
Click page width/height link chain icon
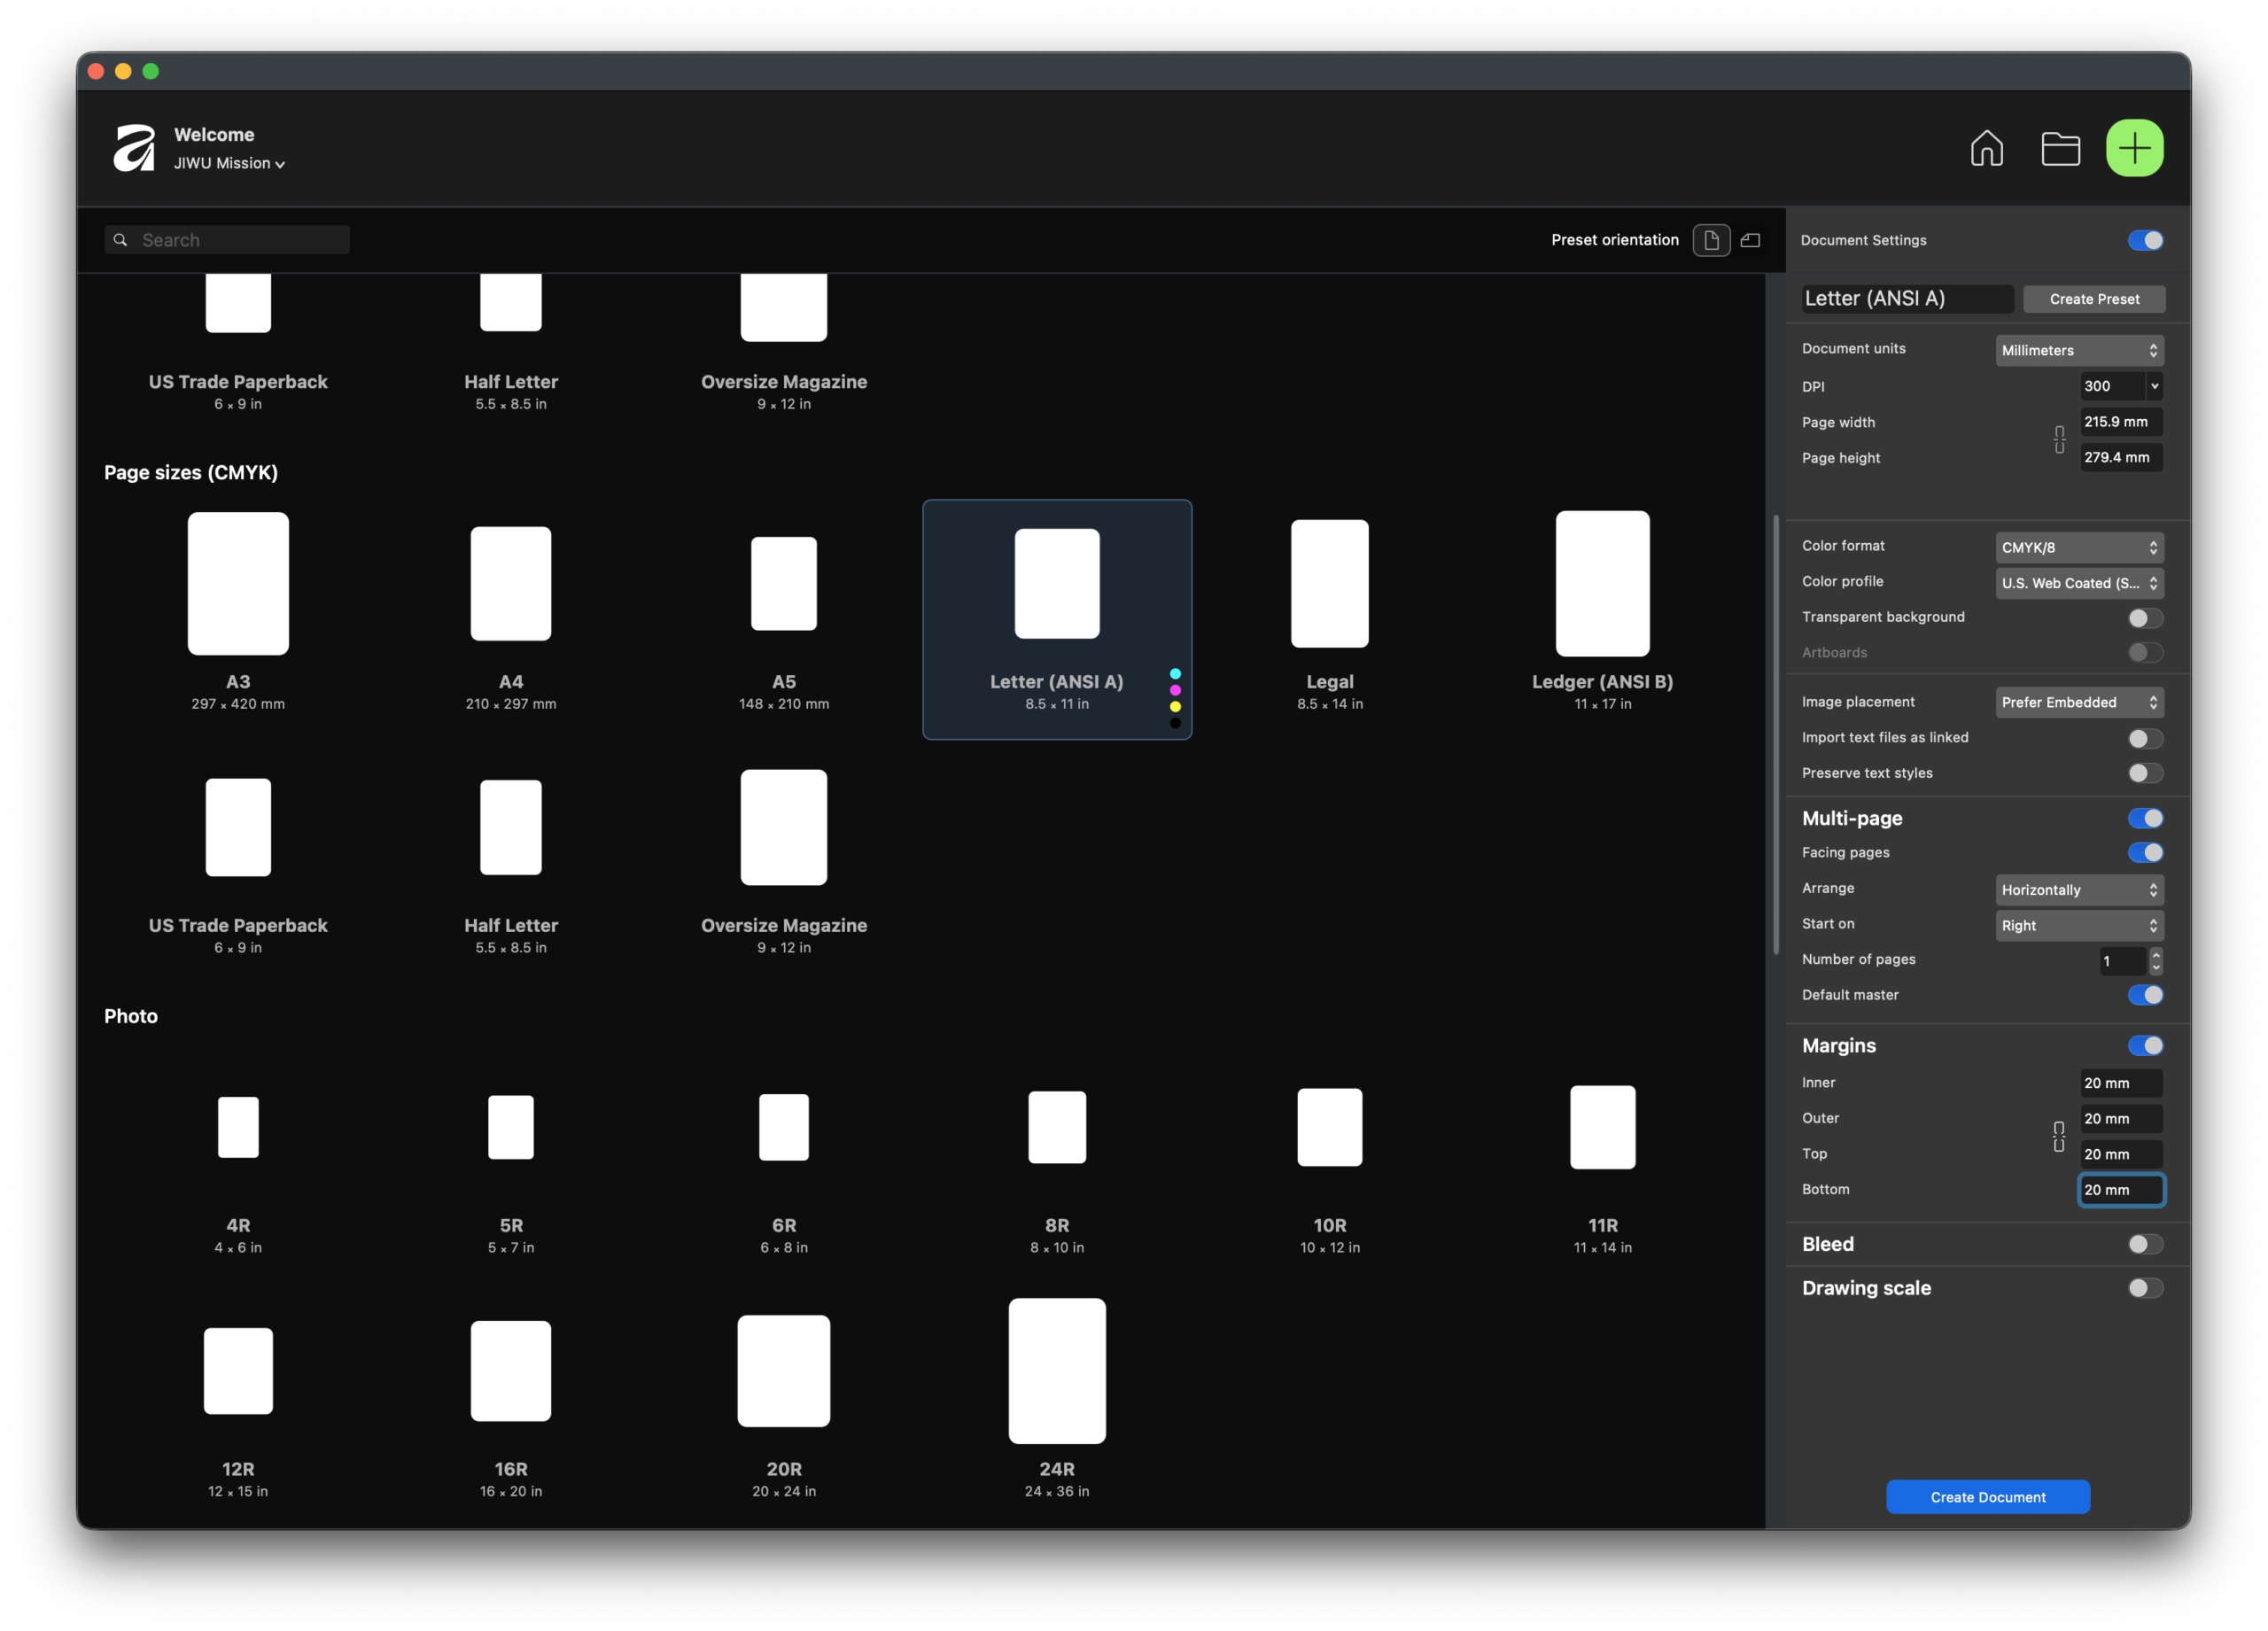point(2059,440)
